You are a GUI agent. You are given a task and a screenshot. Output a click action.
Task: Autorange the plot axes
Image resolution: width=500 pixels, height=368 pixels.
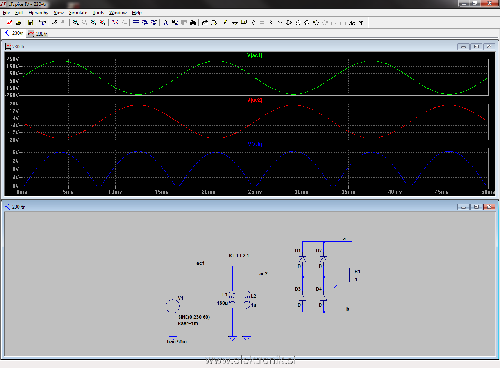[x=115, y=22]
